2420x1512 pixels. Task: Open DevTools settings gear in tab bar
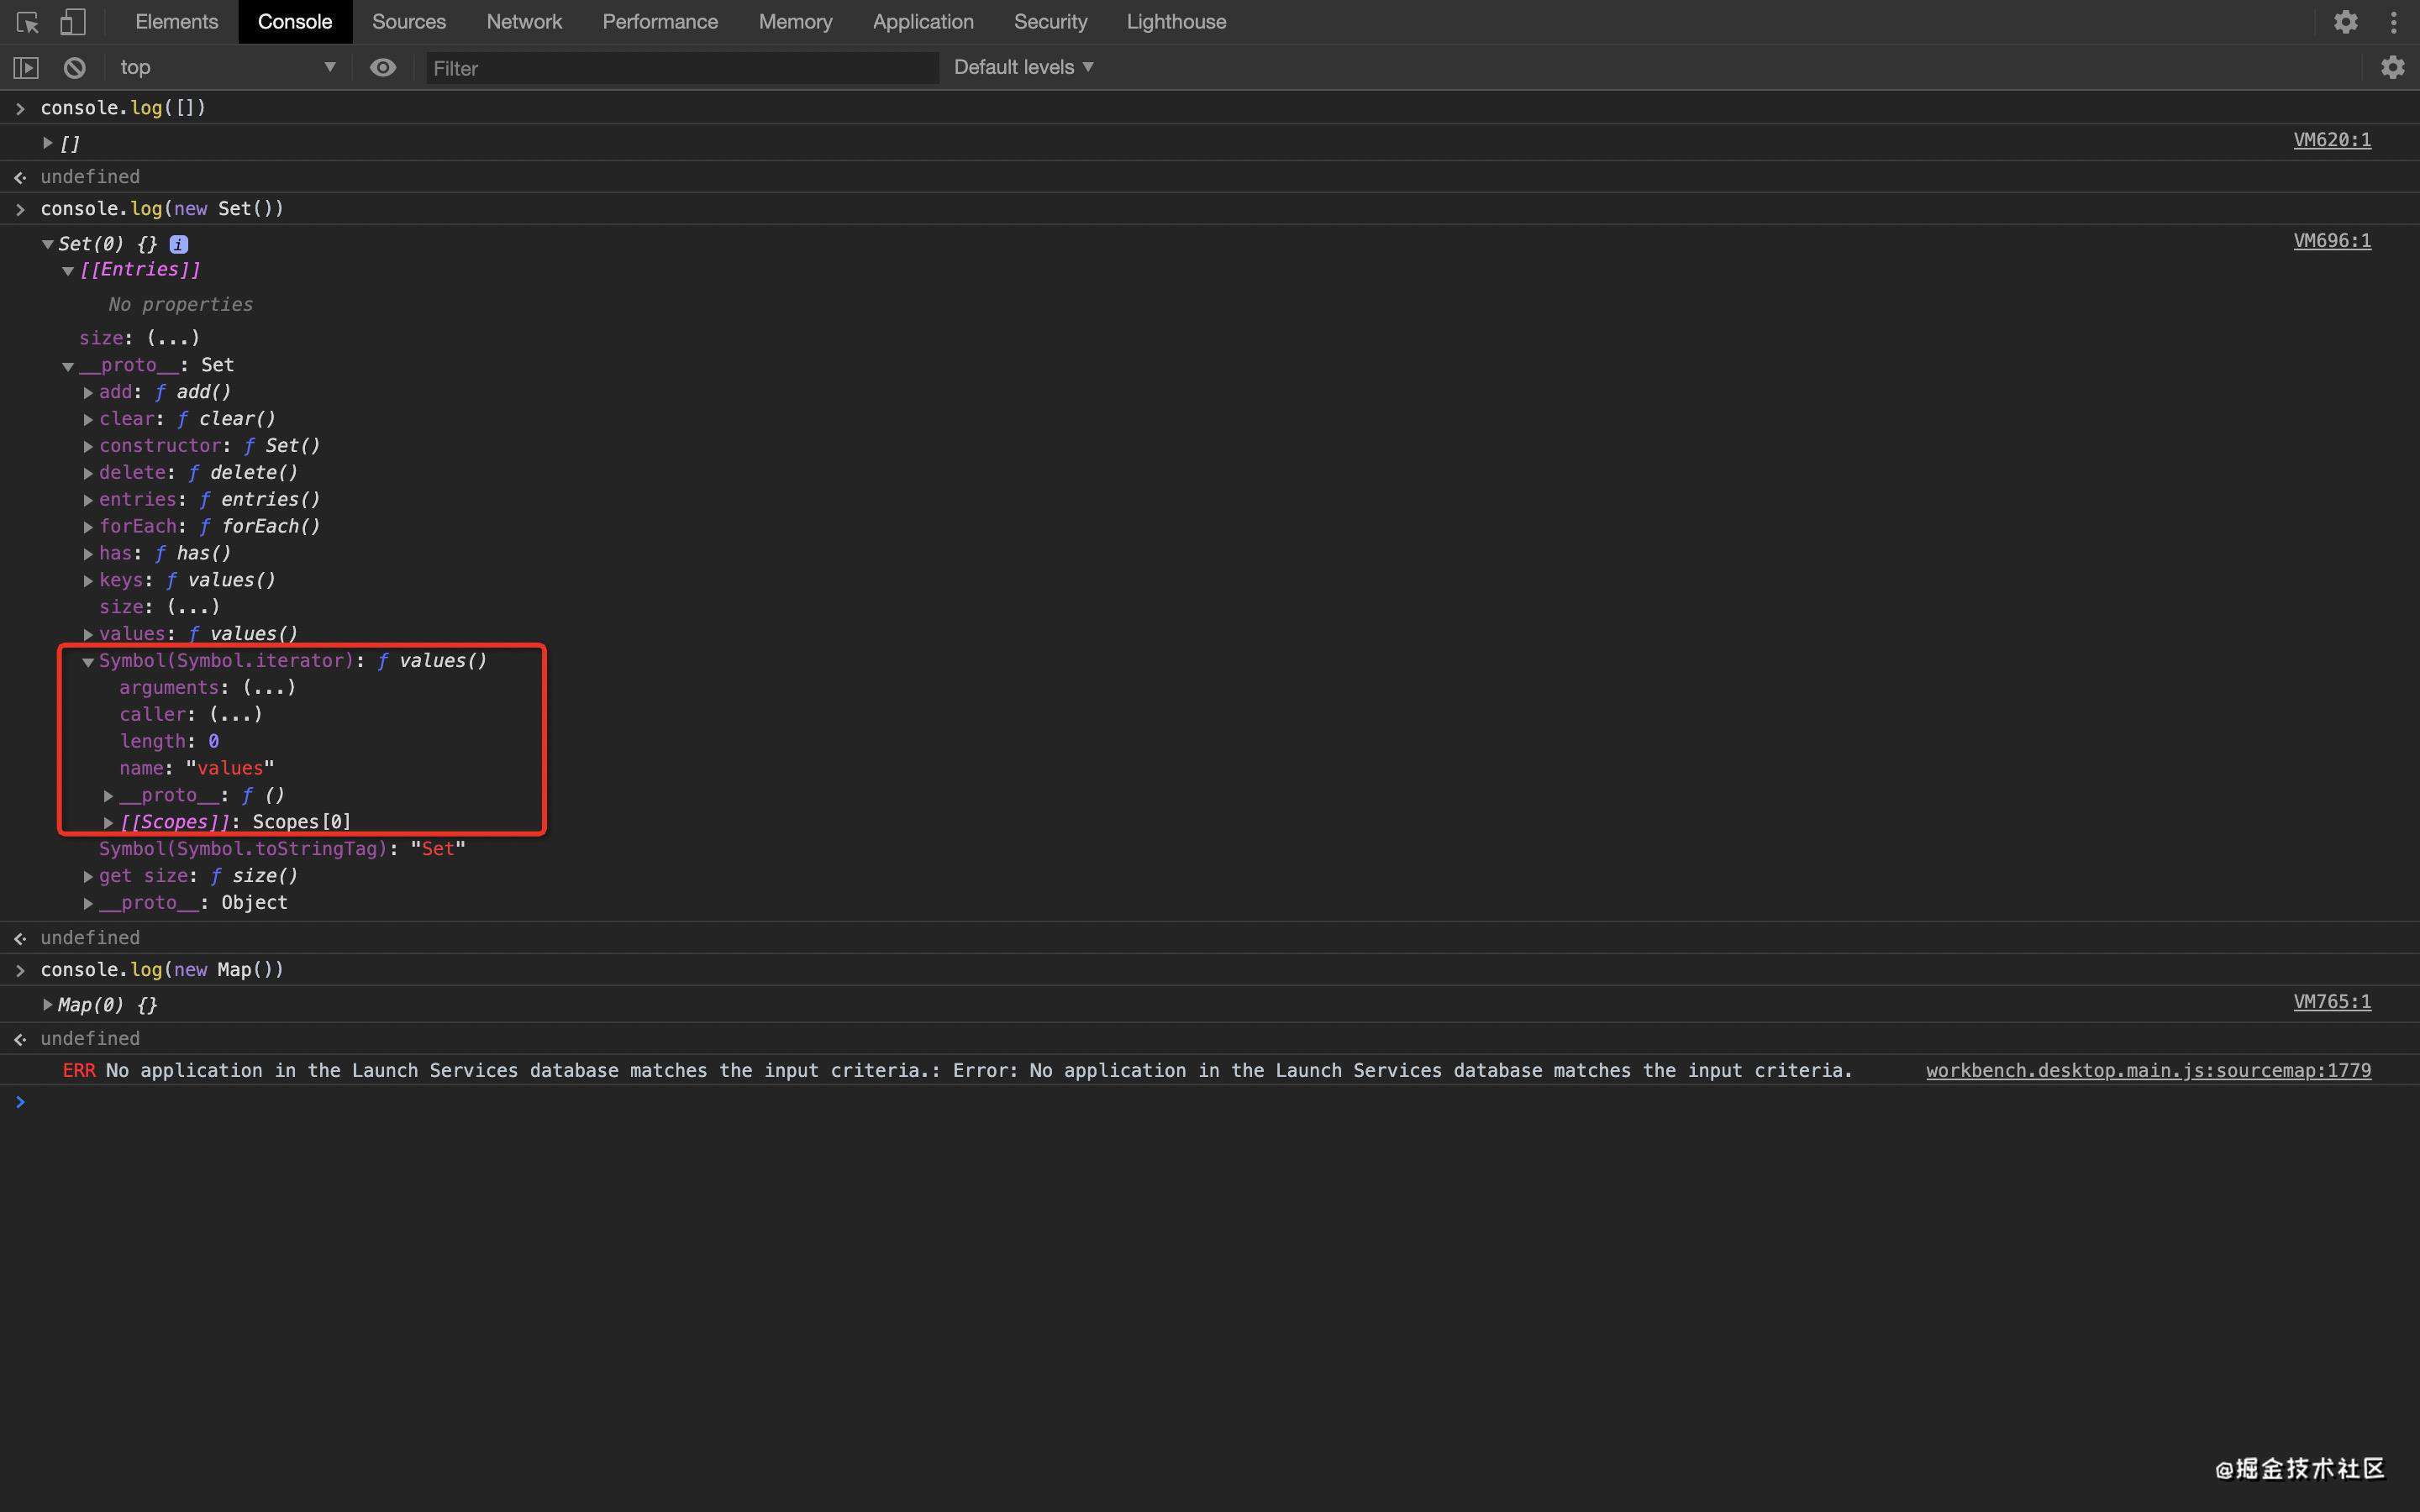(2346, 21)
